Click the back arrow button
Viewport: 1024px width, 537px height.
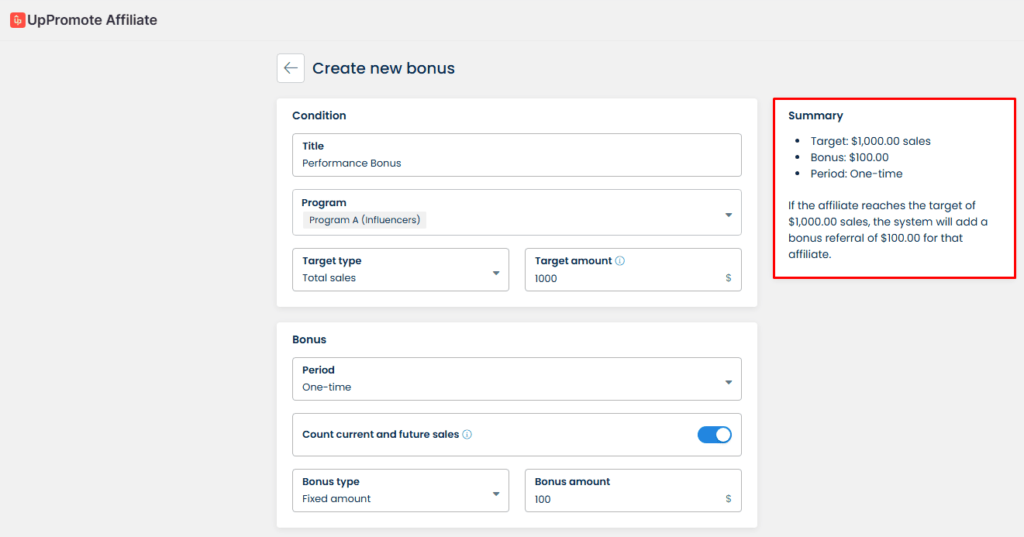pos(291,68)
